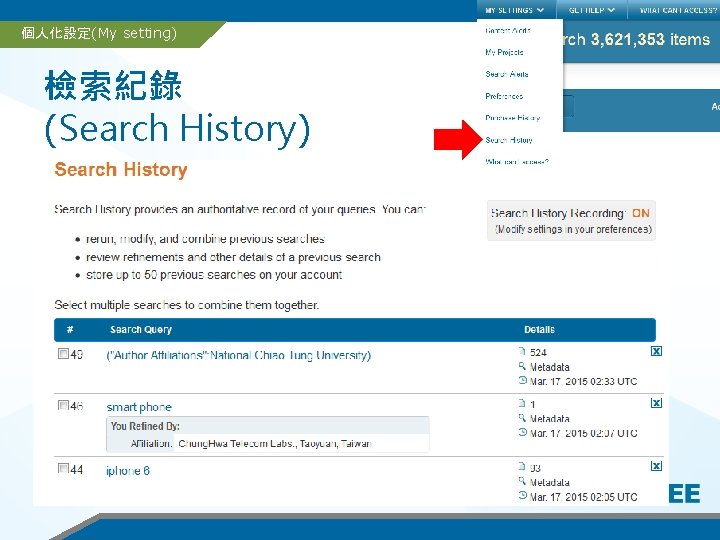
Task: Open the GET HELP dropdown
Action: click(591, 10)
